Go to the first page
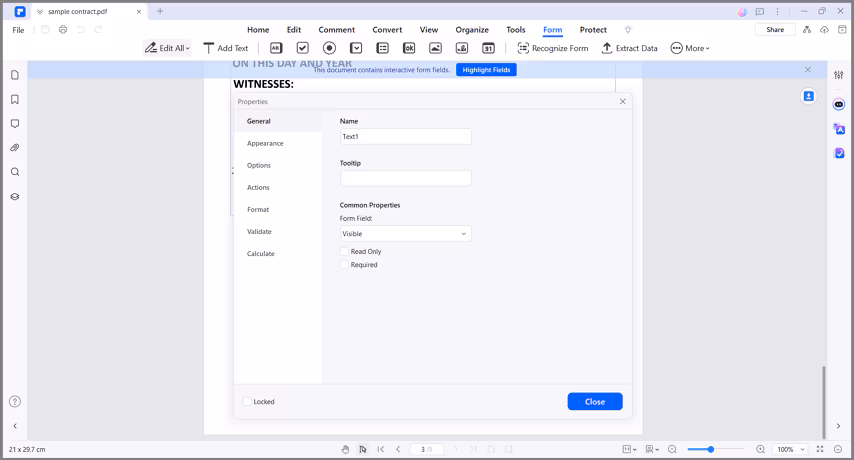This screenshot has width=854, height=460. 381,449
